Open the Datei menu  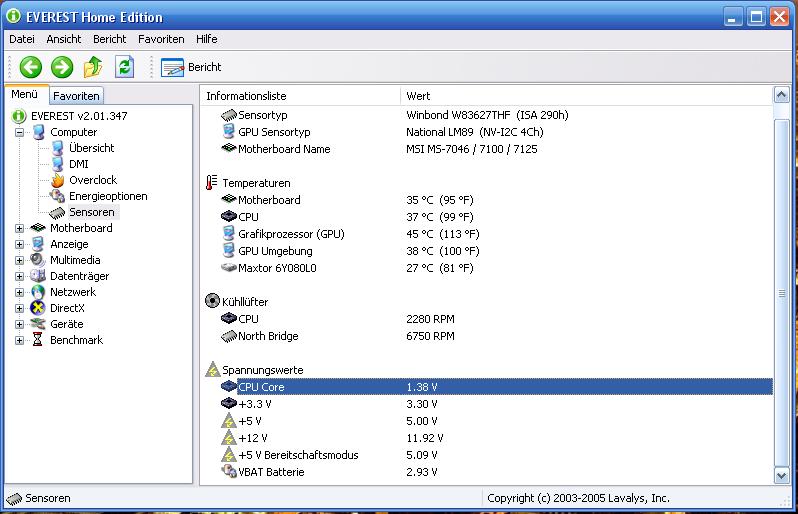point(22,39)
